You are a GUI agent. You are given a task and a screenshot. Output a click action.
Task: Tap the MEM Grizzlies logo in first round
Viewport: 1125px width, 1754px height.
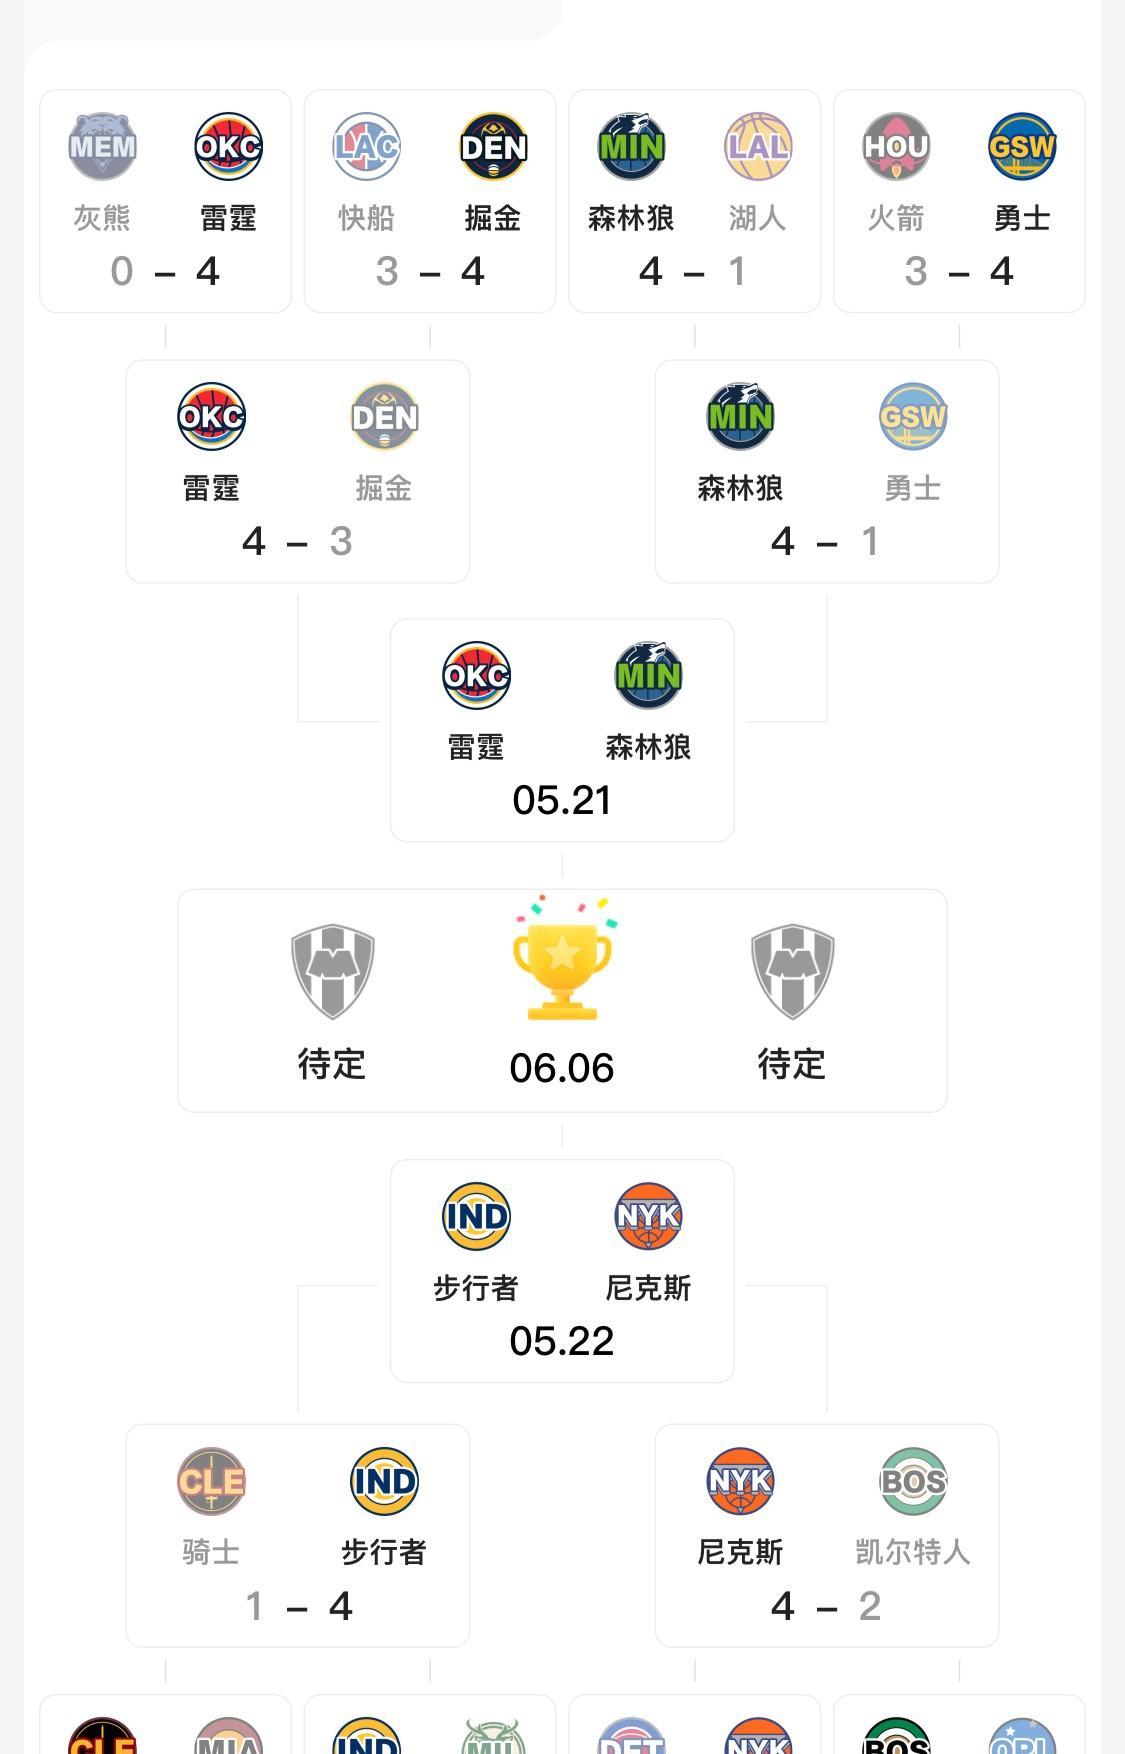[102, 147]
